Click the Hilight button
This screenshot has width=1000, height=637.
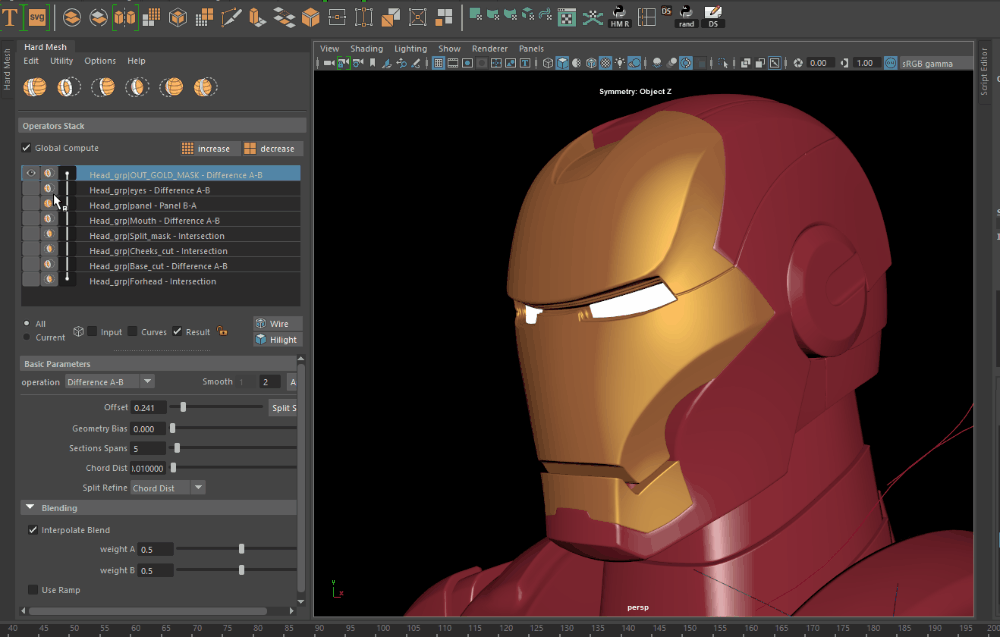coord(277,340)
